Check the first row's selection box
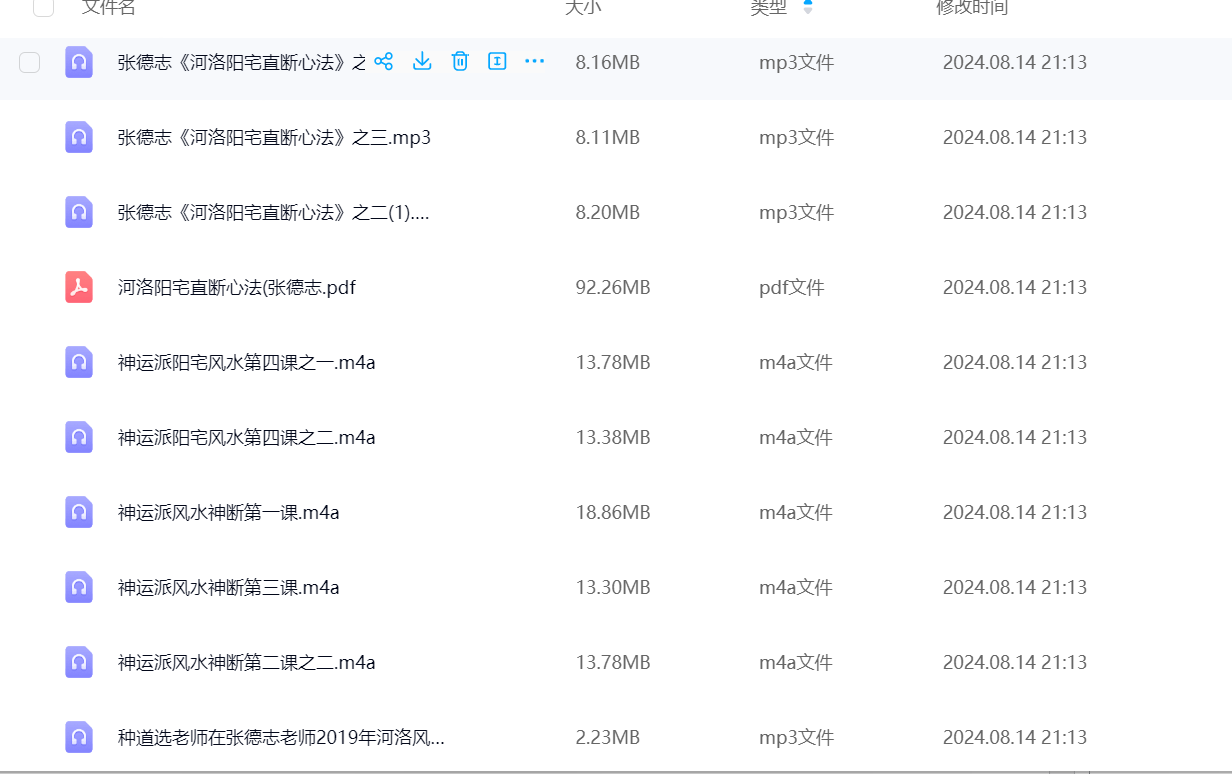 click(x=29, y=62)
